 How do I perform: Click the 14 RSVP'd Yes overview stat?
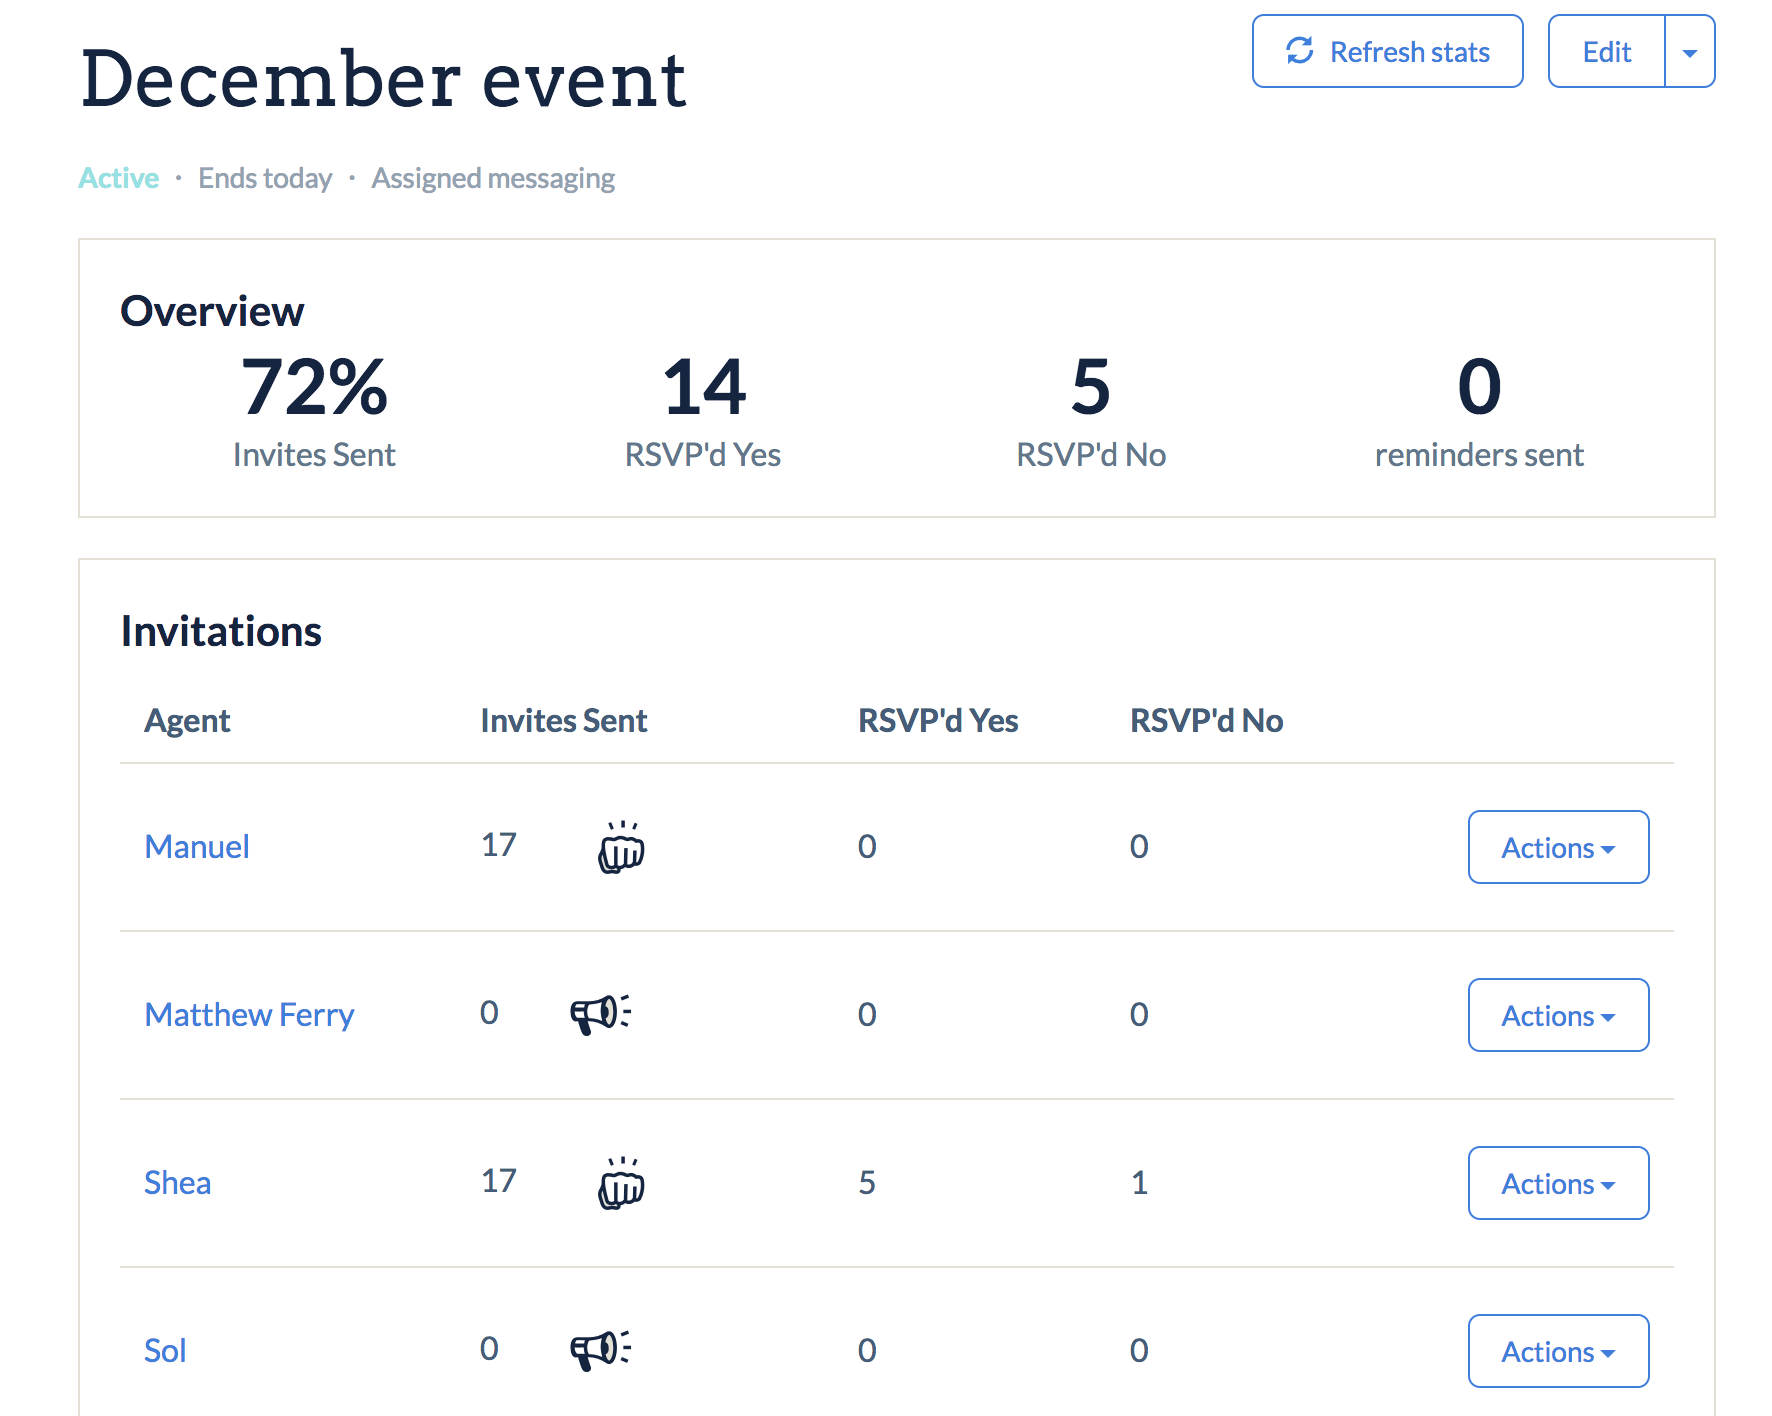703,412
